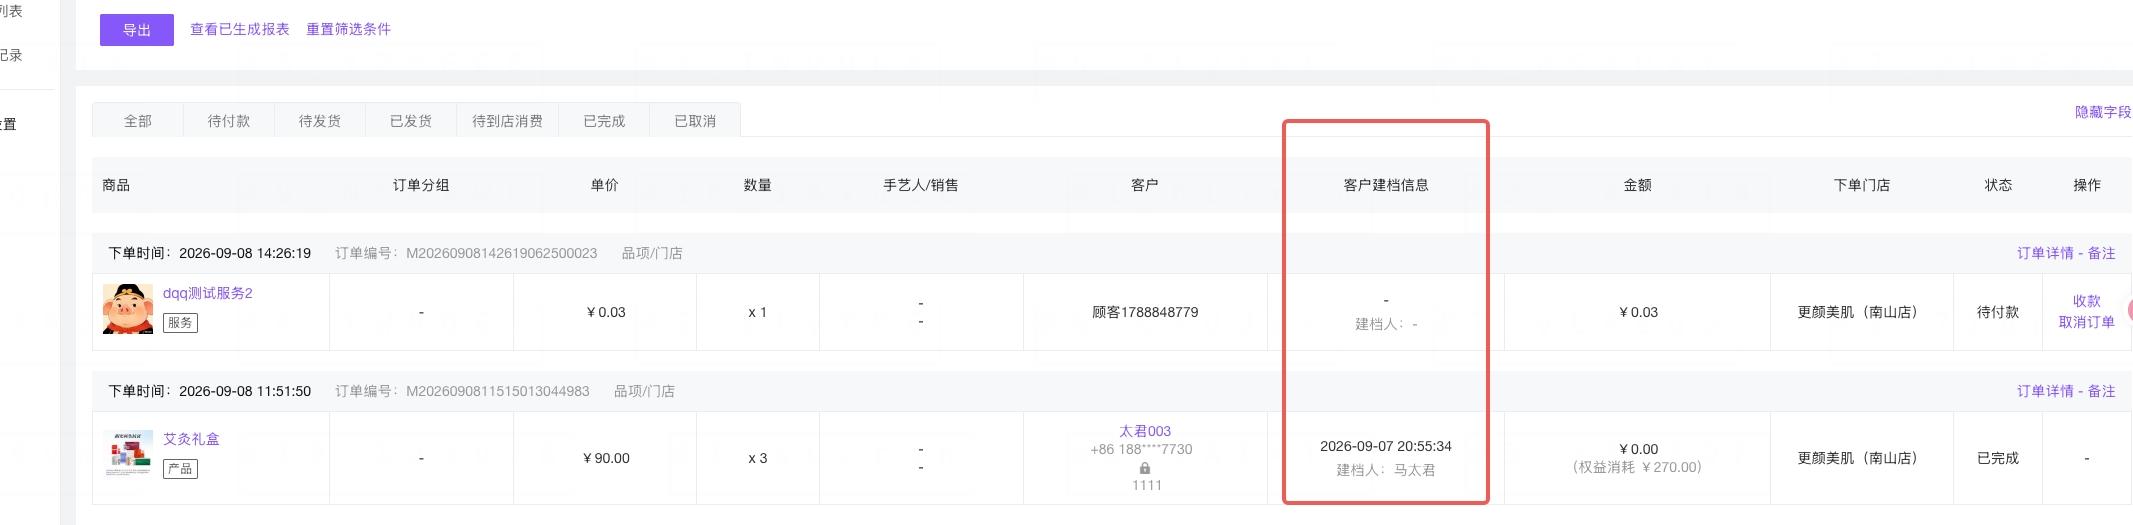Switch to the 待付款 tab
This screenshot has width=2133, height=525.
pos(229,121)
